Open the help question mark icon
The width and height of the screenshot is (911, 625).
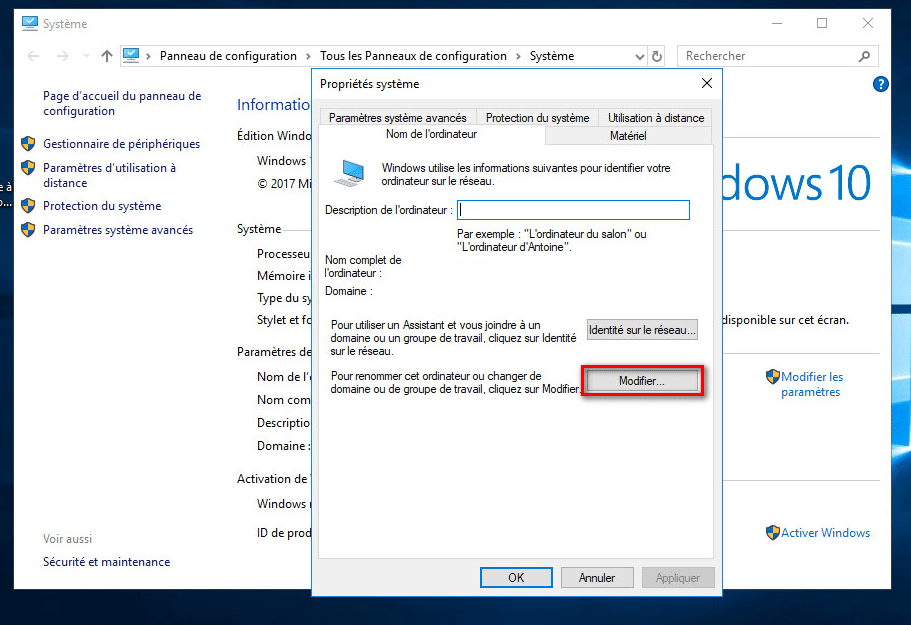pos(880,85)
